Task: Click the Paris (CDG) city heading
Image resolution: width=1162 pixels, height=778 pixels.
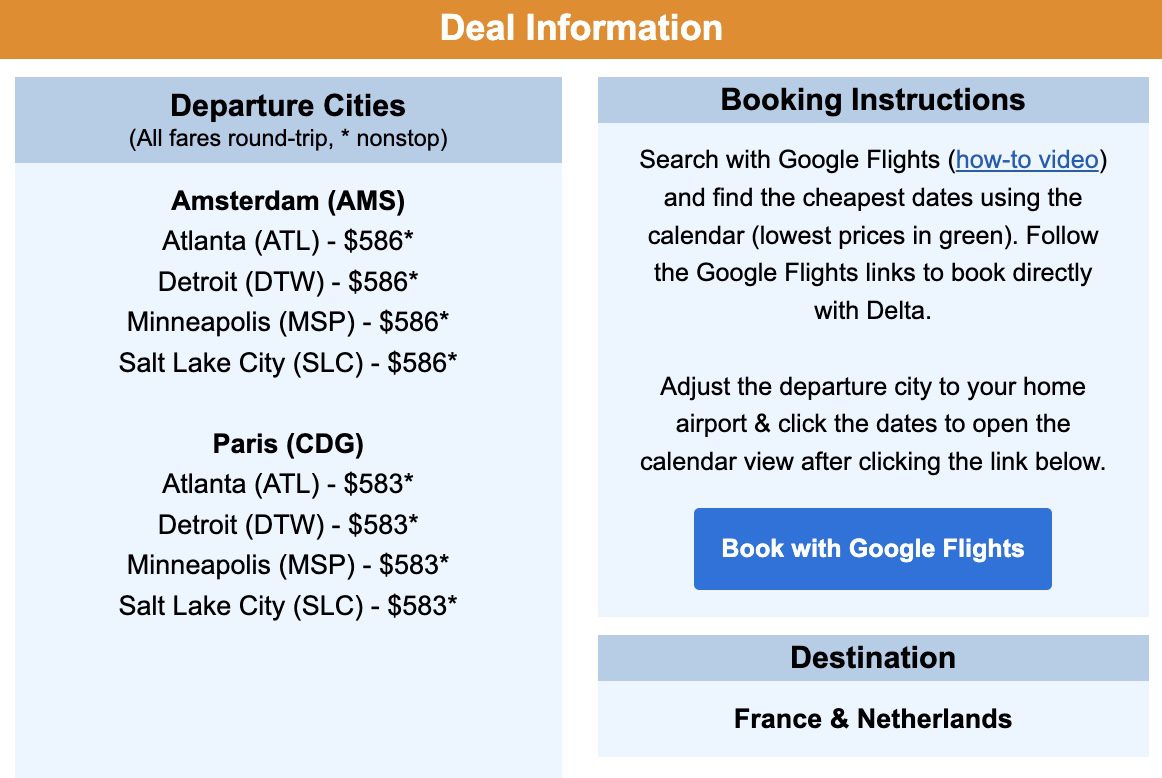Action: (287, 443)
